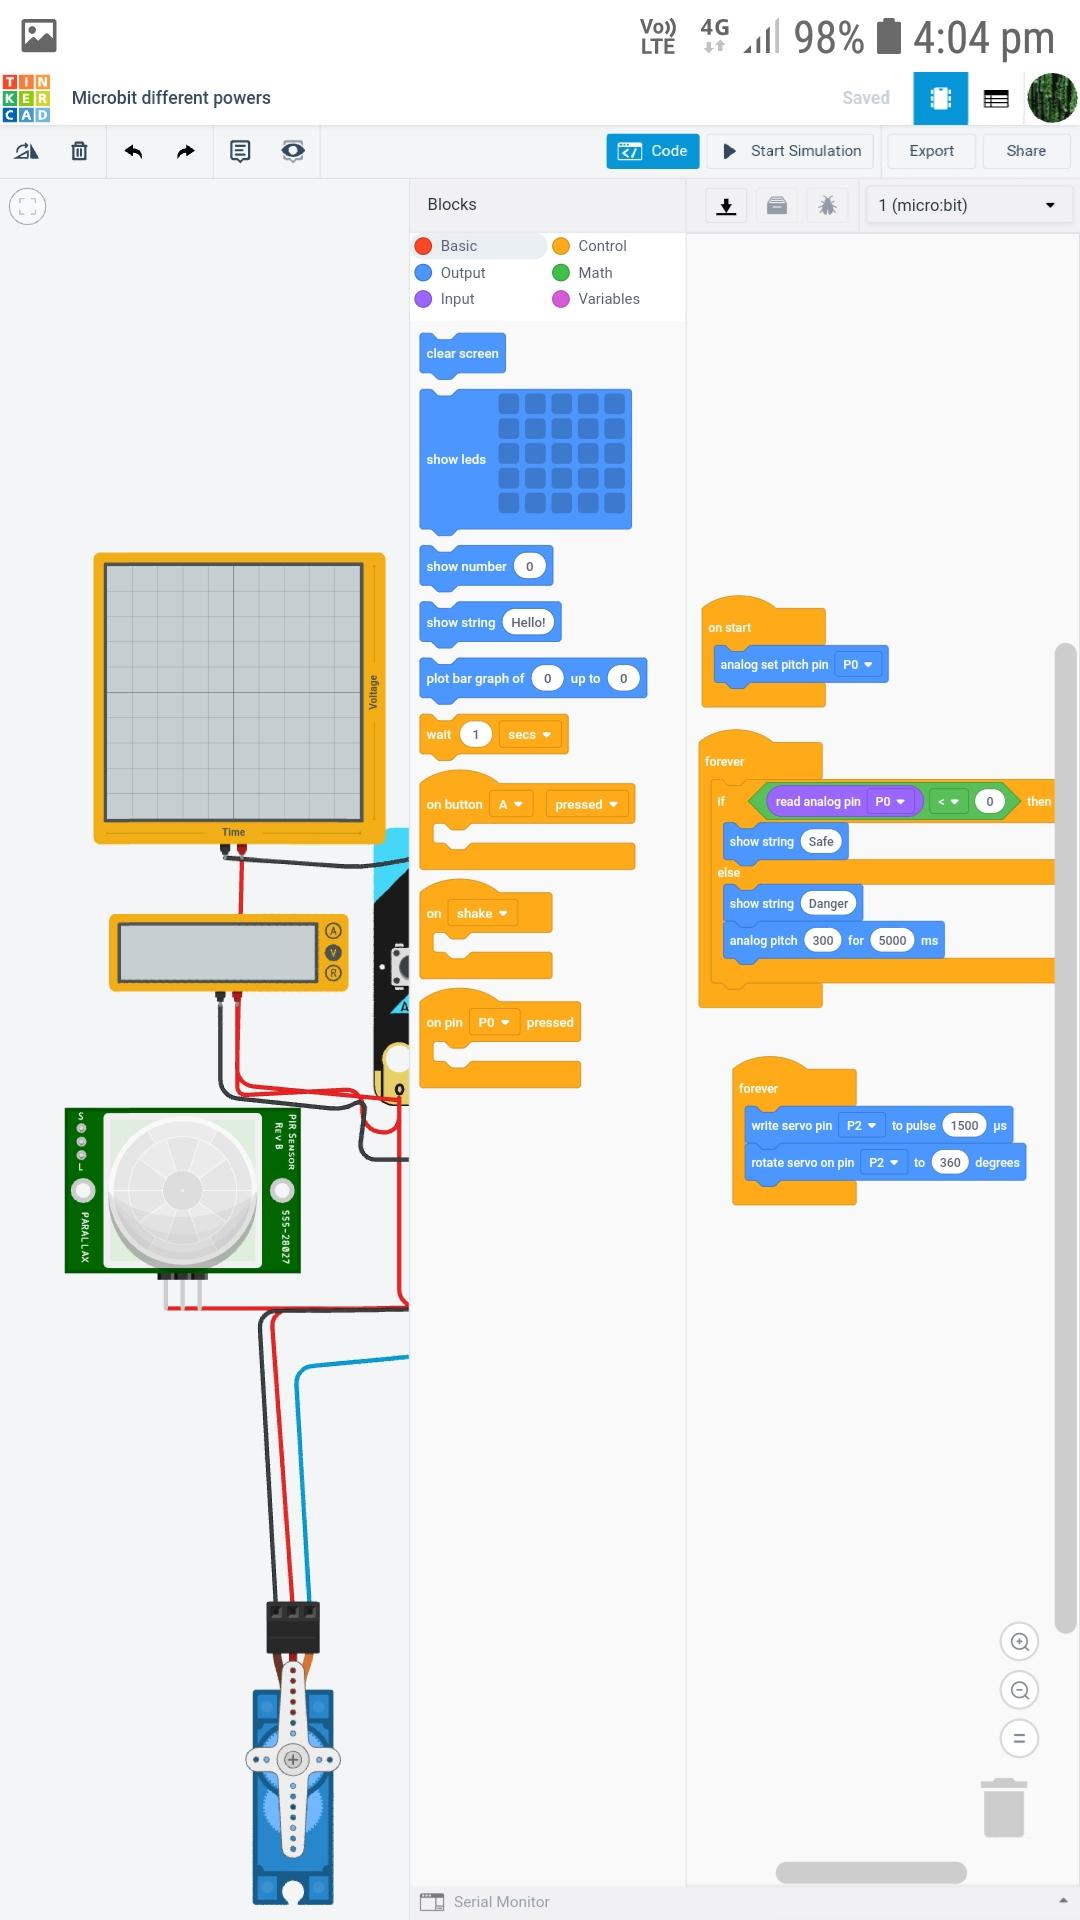Select the Basic blocks category
Screen dimensions: 1080x1920
coord(480,246)
